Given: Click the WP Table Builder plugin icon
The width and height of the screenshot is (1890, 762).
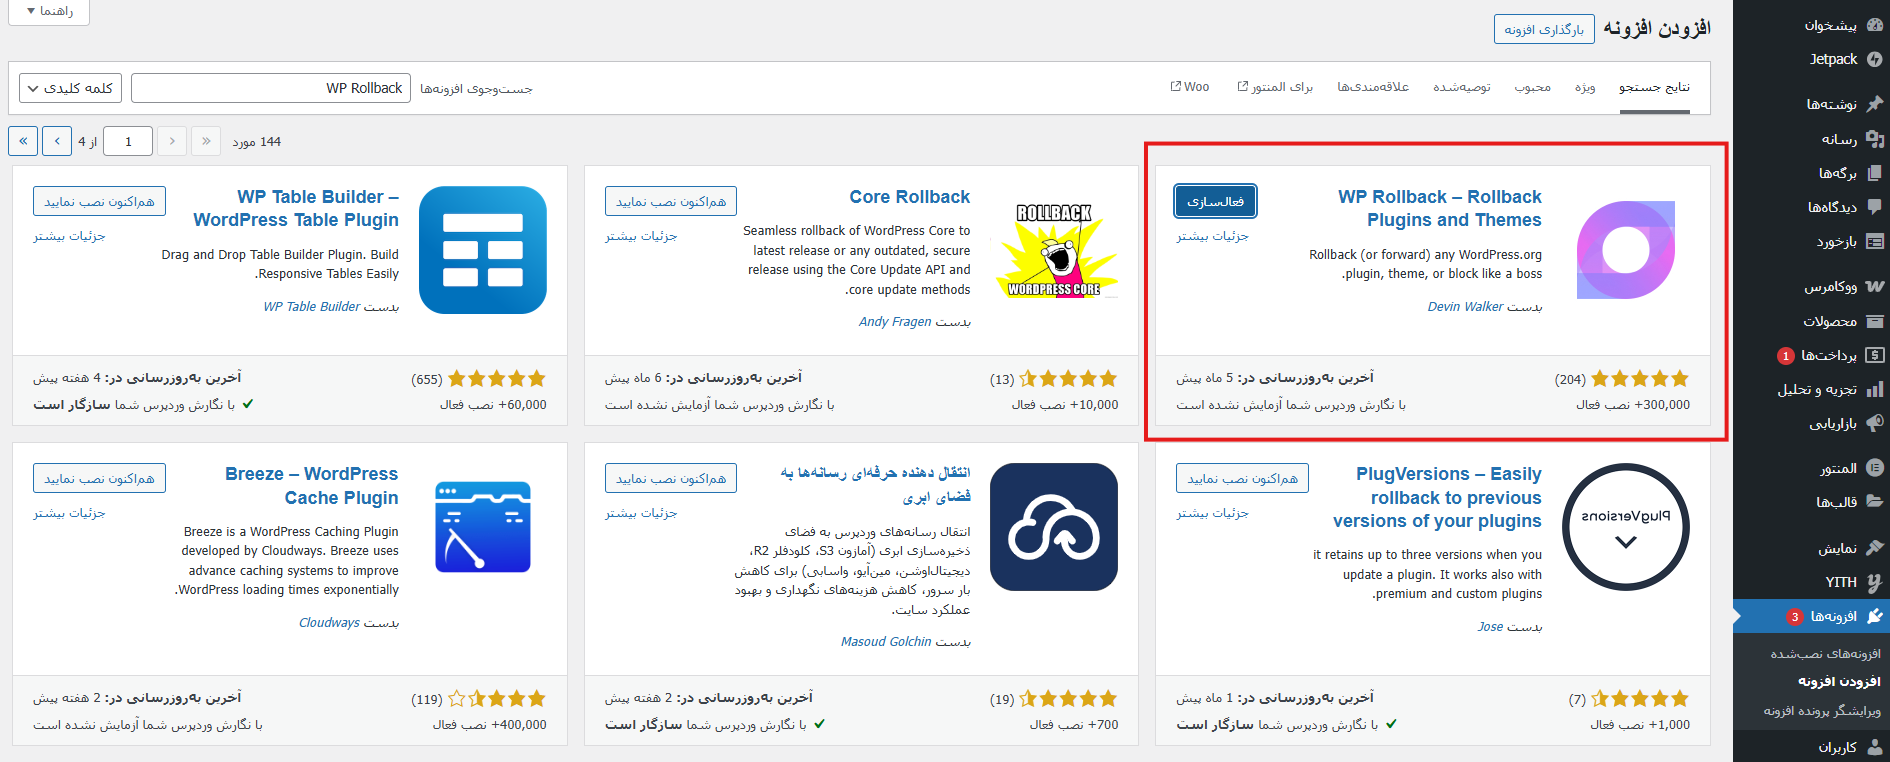Looking at the screenshot, I should (483, 250).
